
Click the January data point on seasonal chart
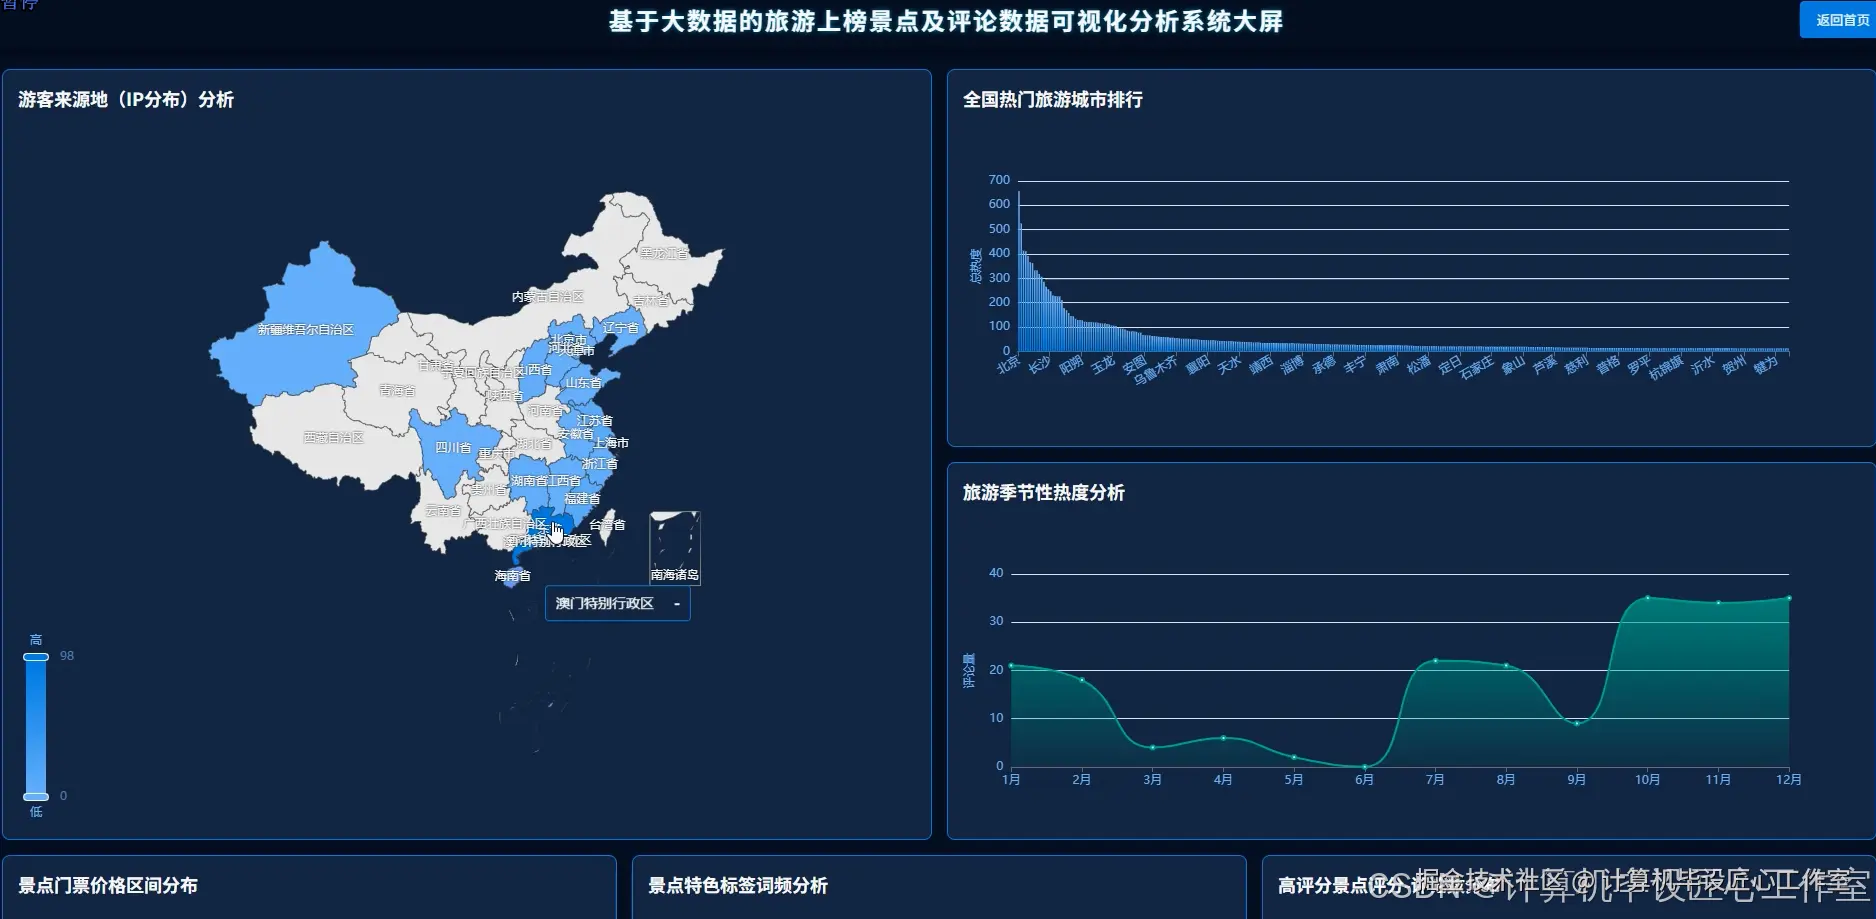click(1011, 665)
